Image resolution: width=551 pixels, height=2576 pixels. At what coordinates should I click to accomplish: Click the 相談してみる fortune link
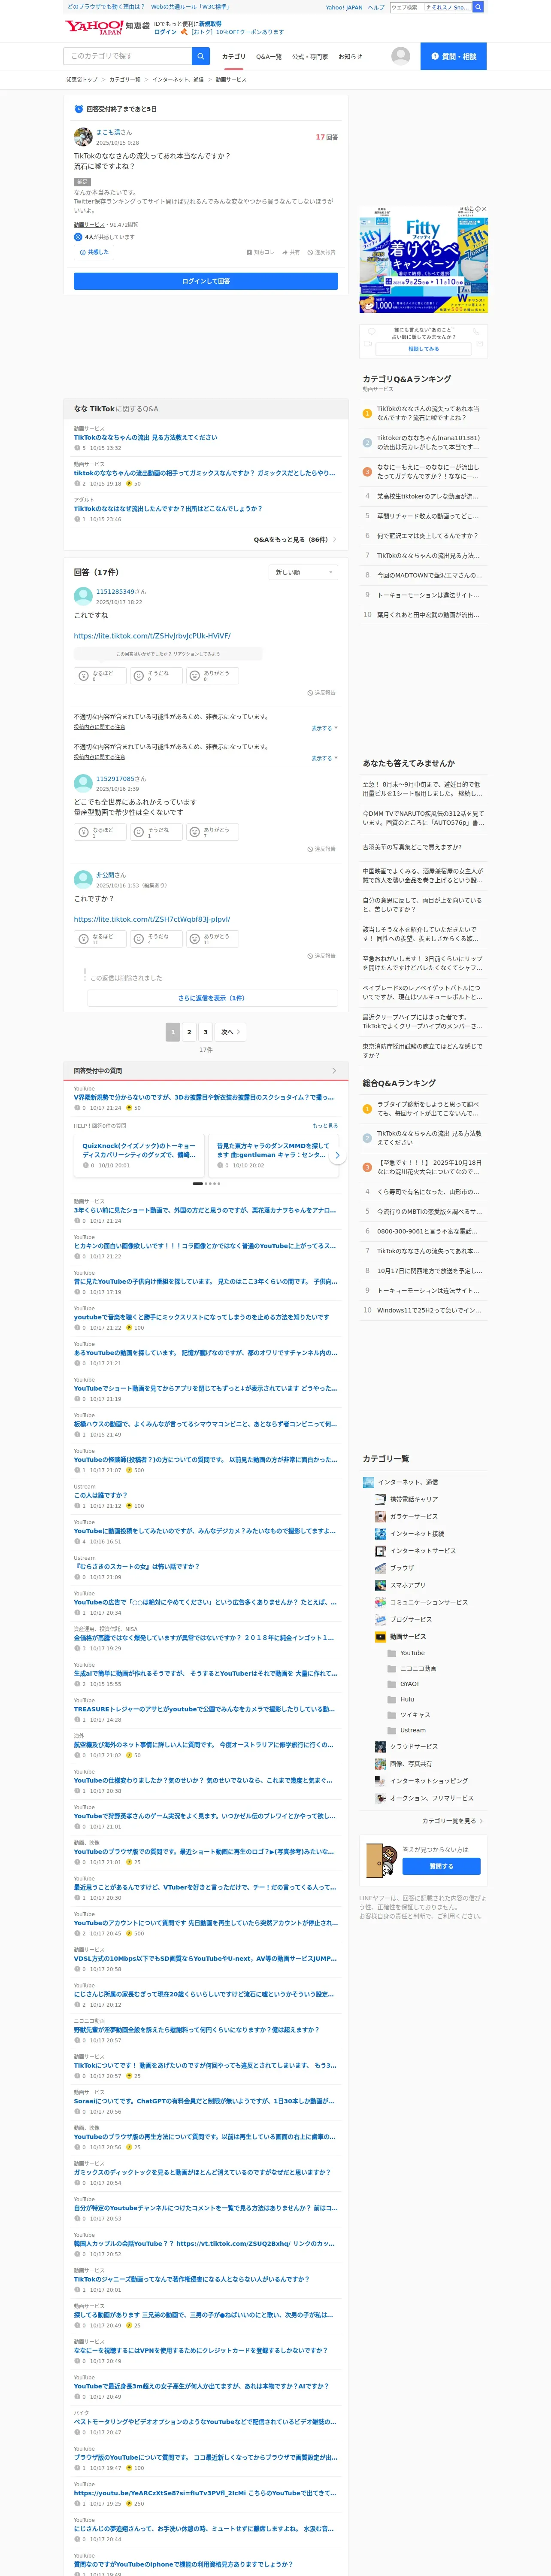pyautogui.click(x=423, y=349)
